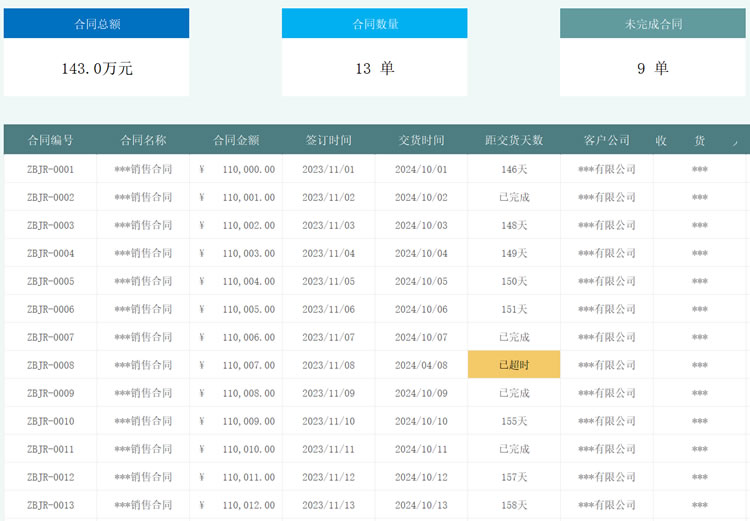Click the 151天 days-remaining cell

(x=514, y=309)
